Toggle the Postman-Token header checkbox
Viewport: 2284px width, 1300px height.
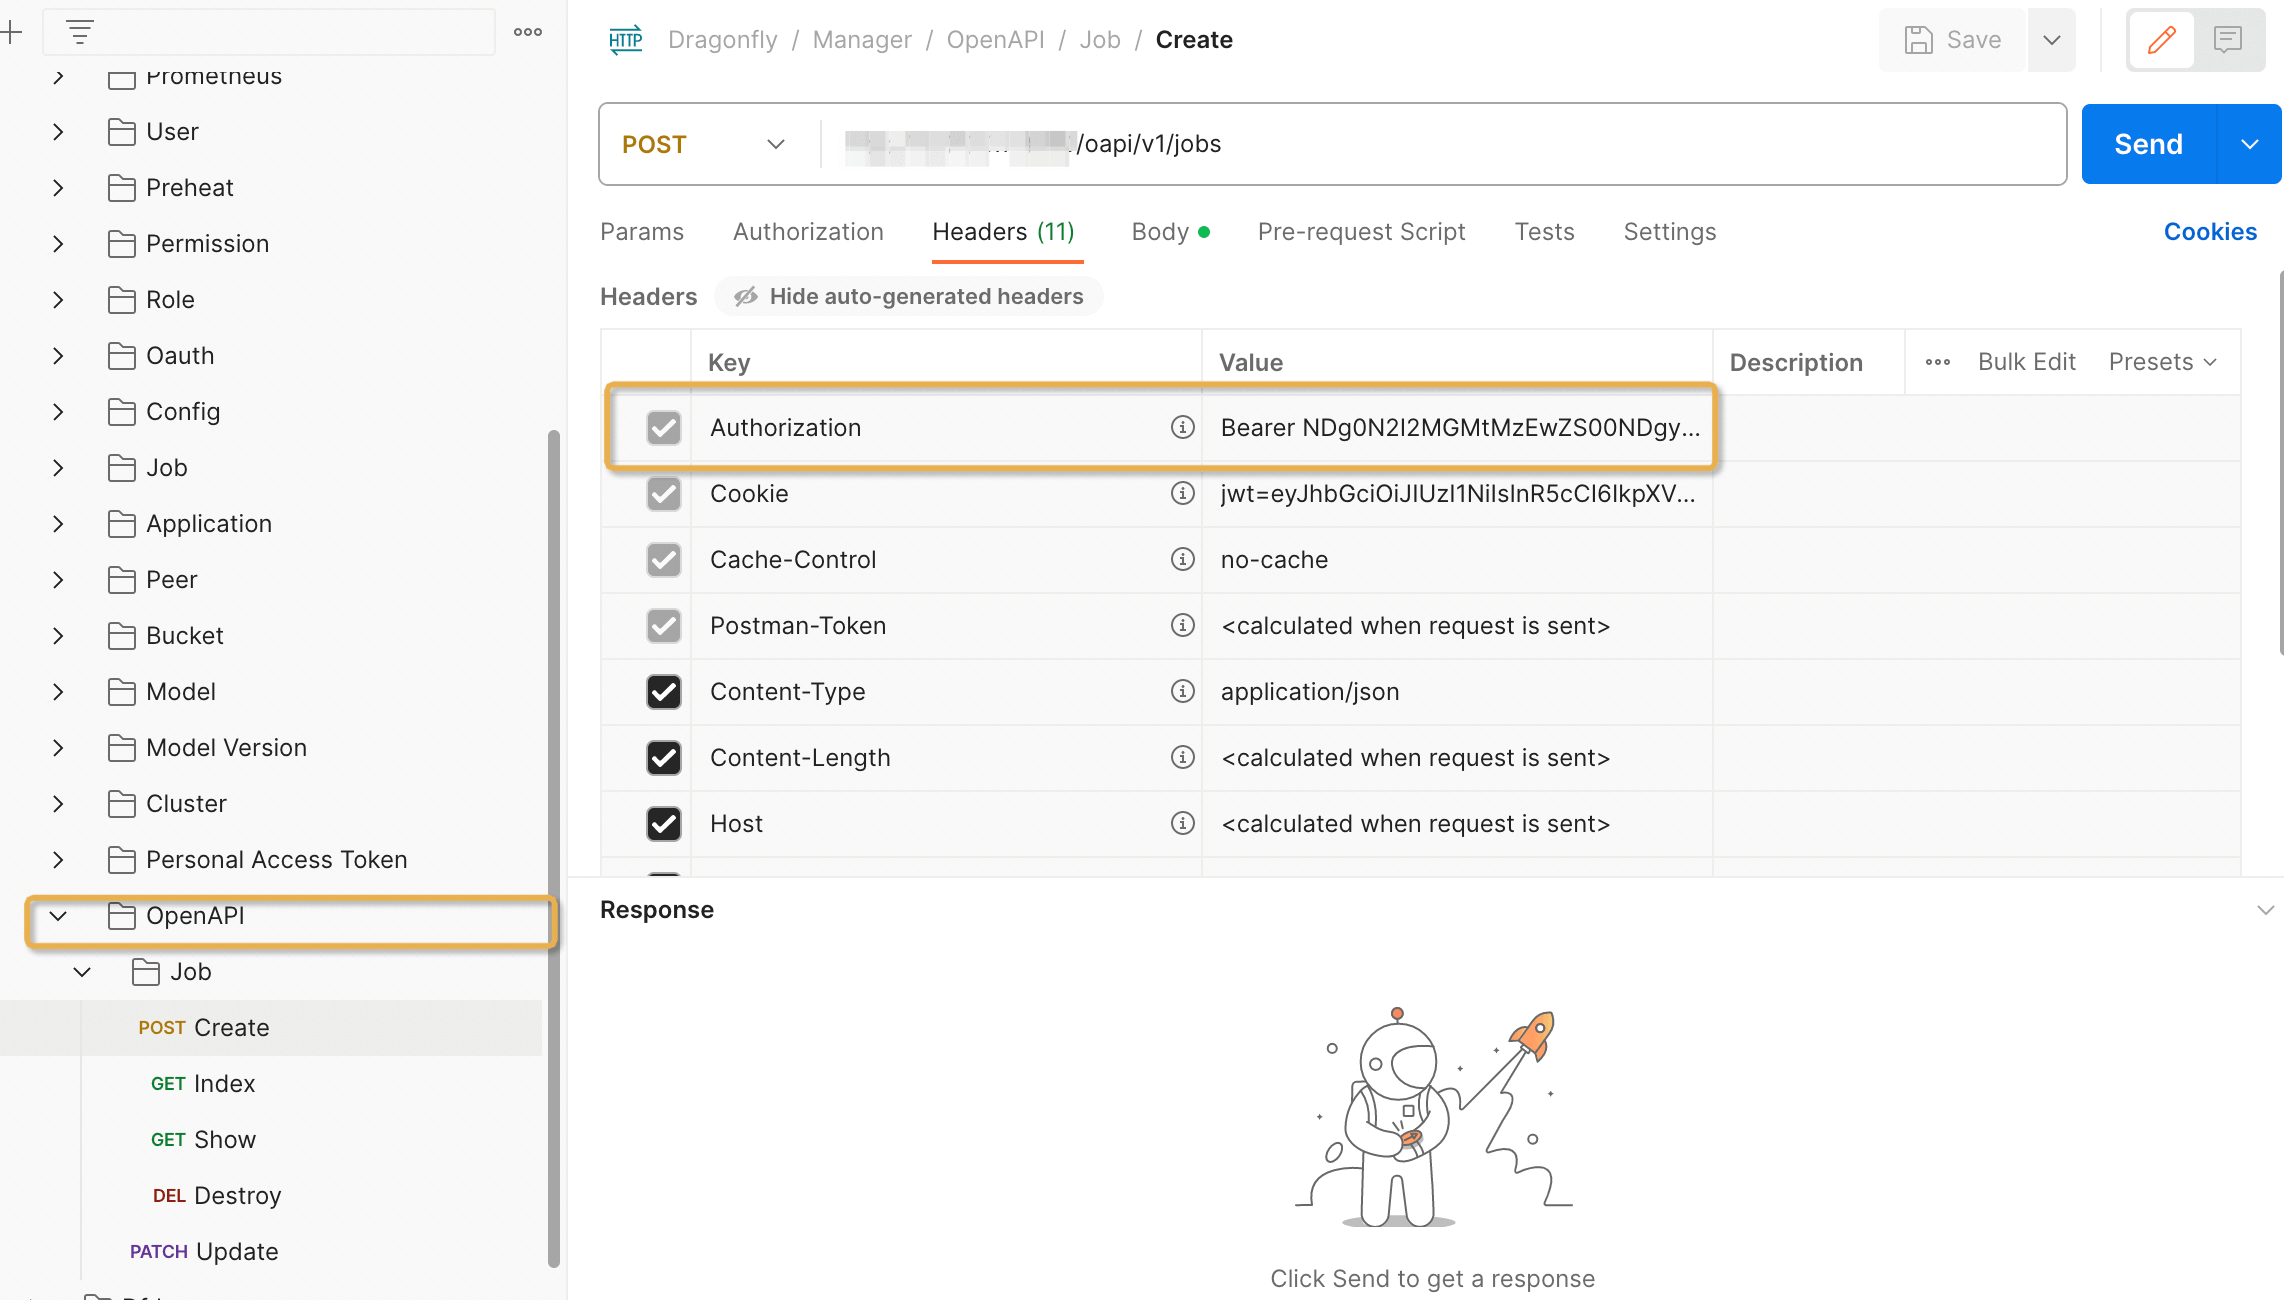pos(664,626)
